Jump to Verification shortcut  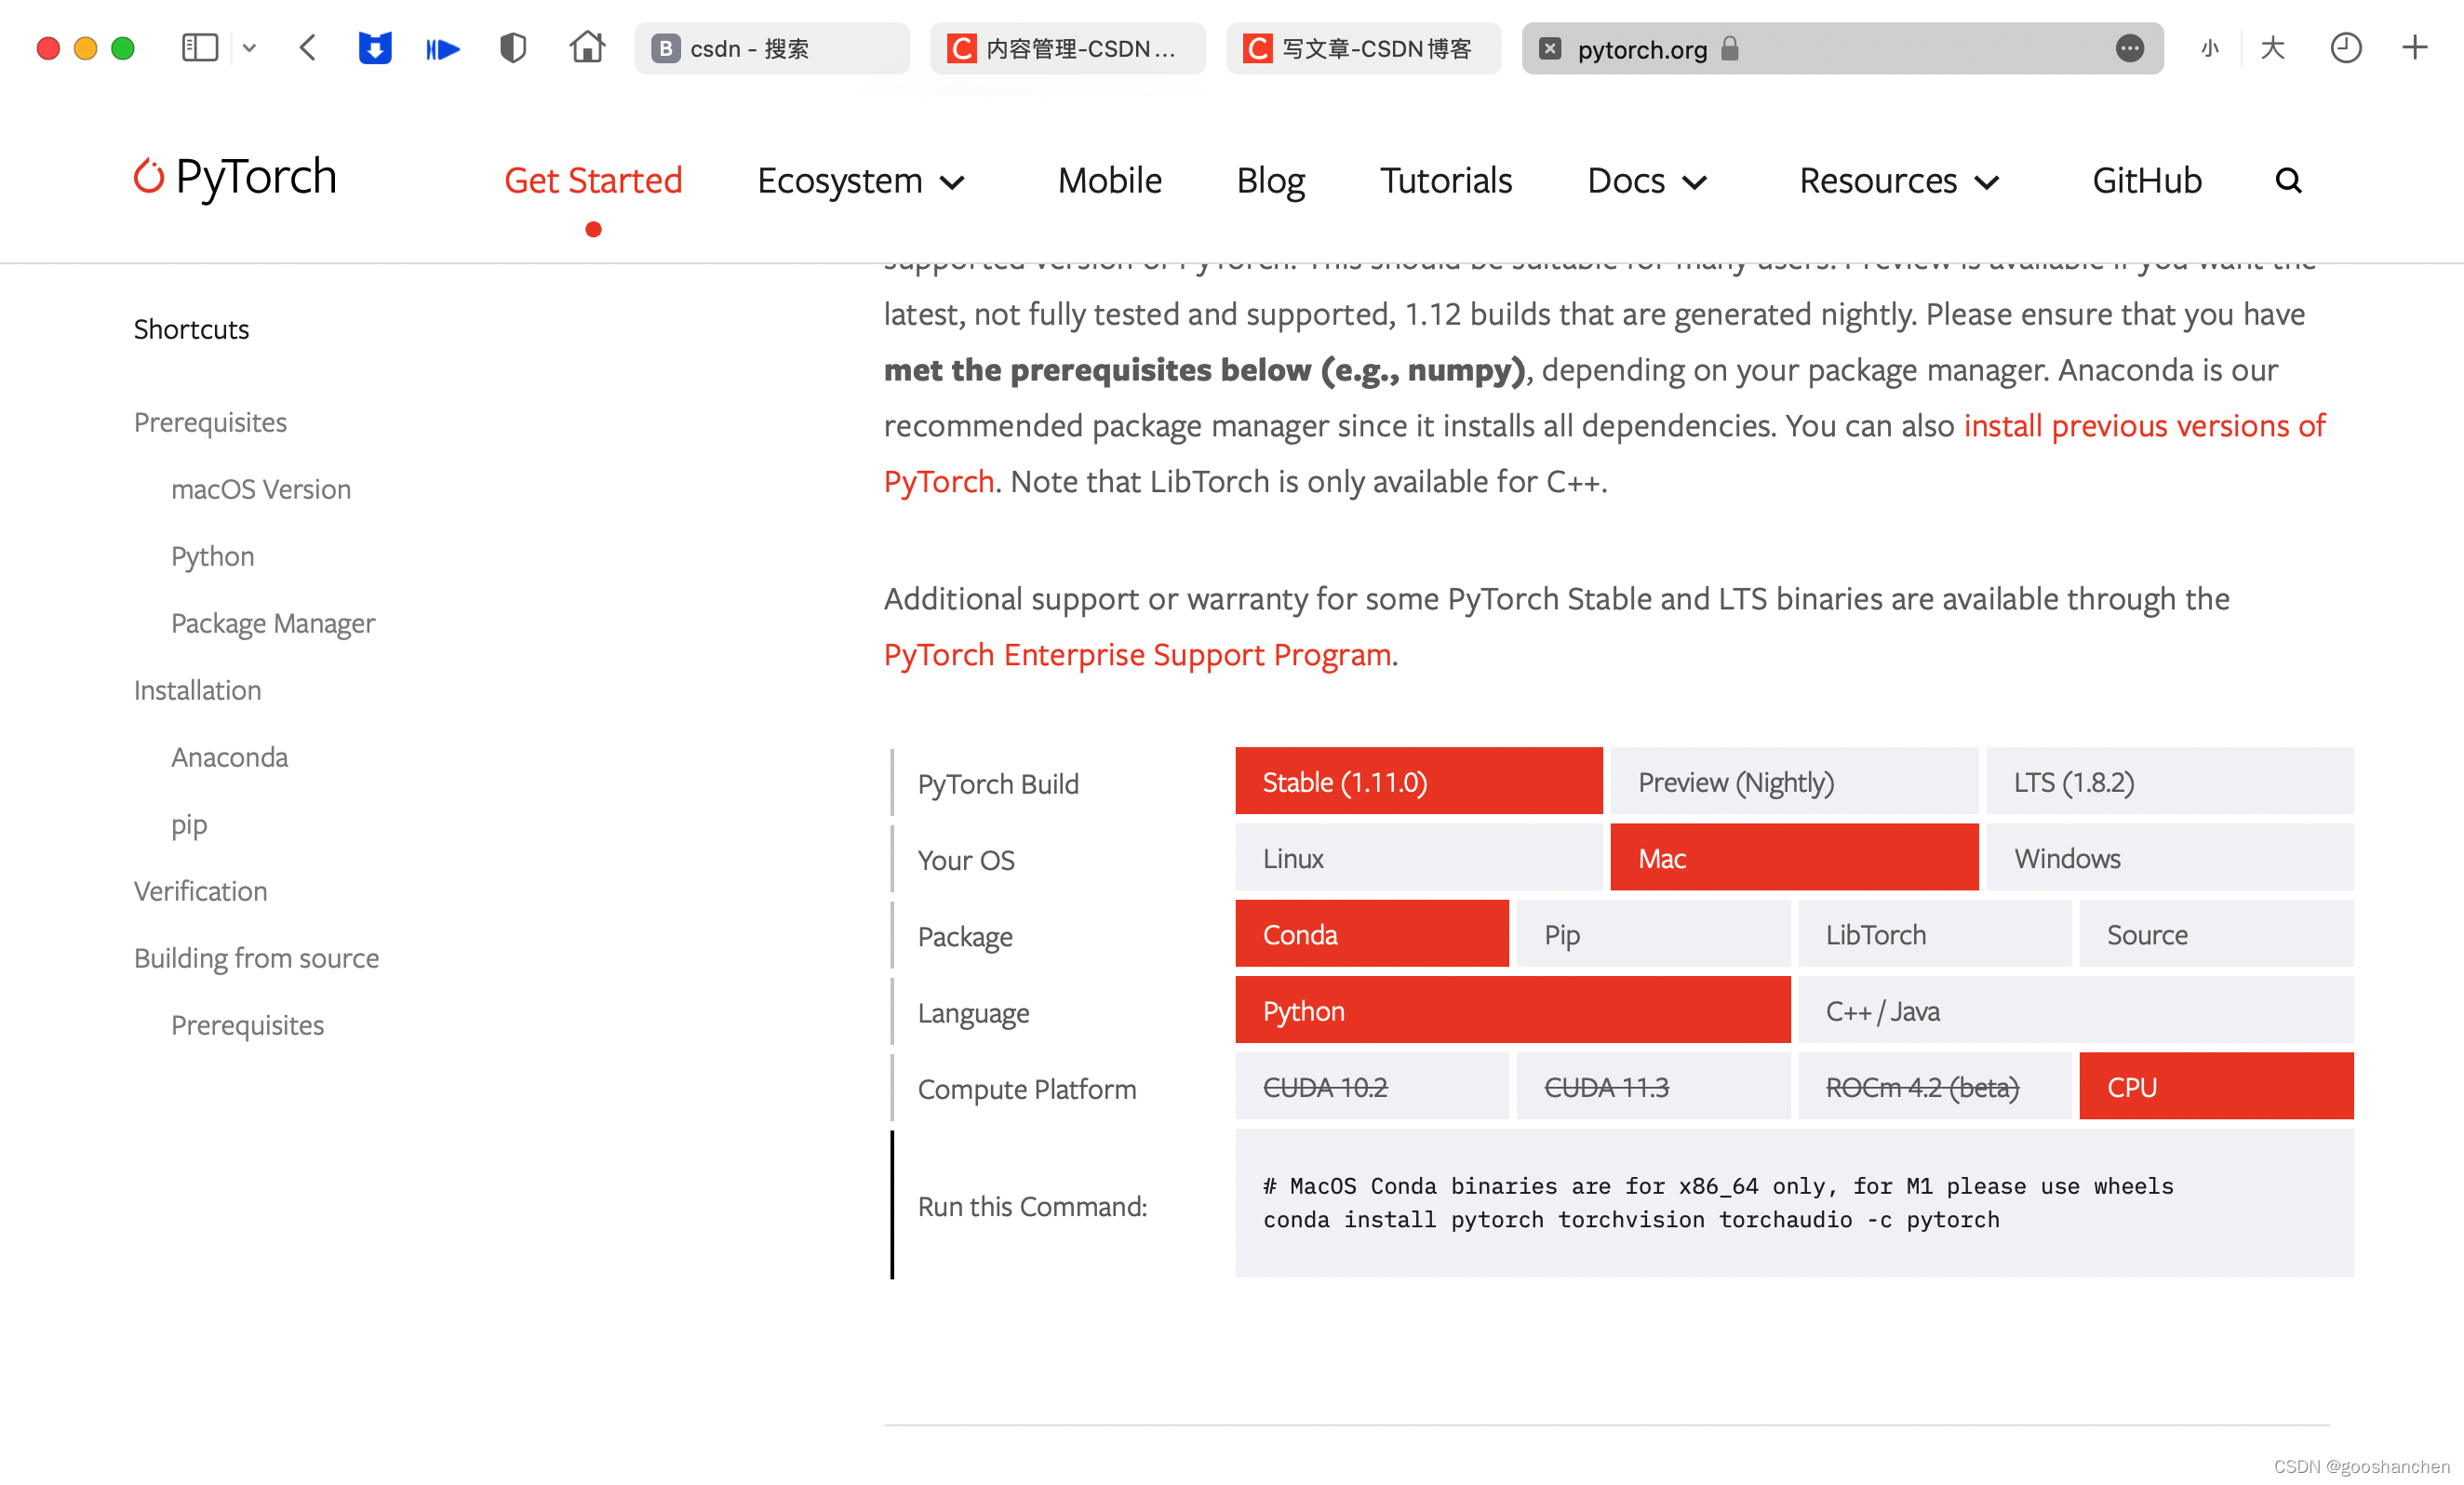click(x=200, y=891)
